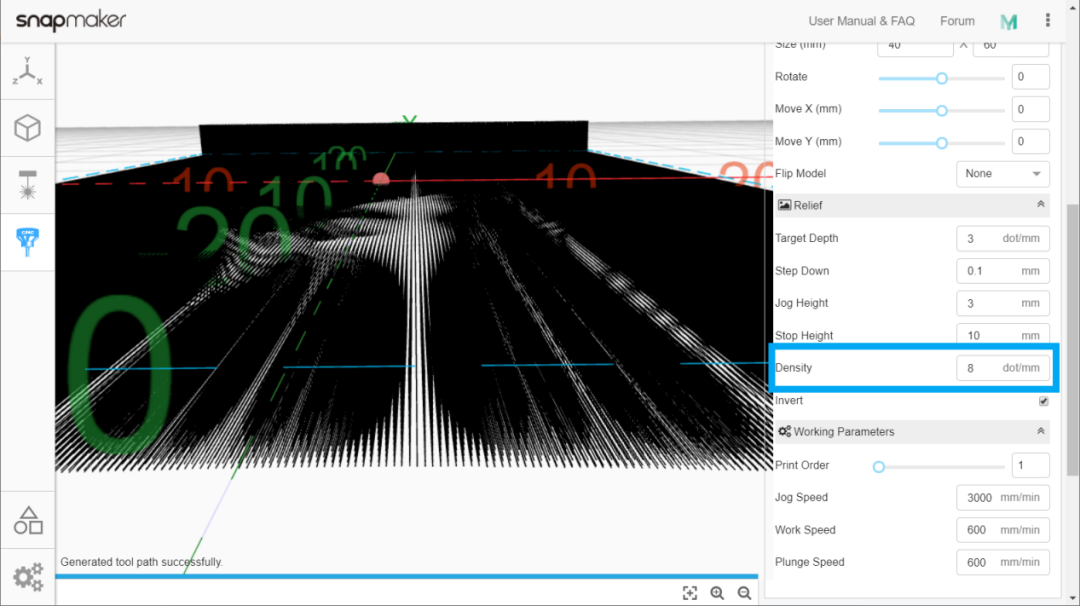Open the shapes case library icon
Screen dimensions: 1080x606
28,521
